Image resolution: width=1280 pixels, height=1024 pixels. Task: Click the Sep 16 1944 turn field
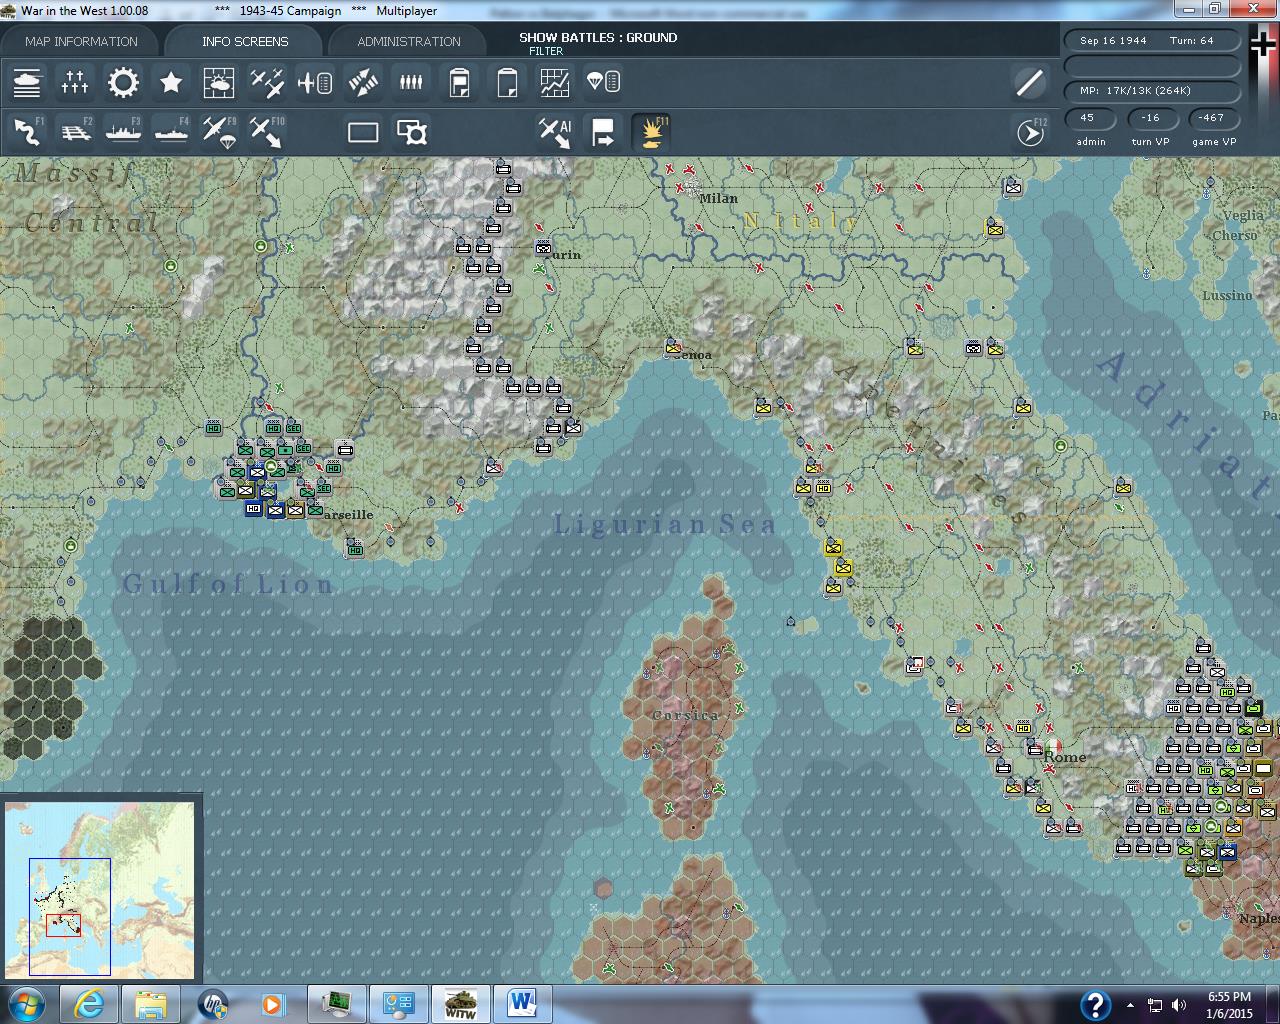1152,41
